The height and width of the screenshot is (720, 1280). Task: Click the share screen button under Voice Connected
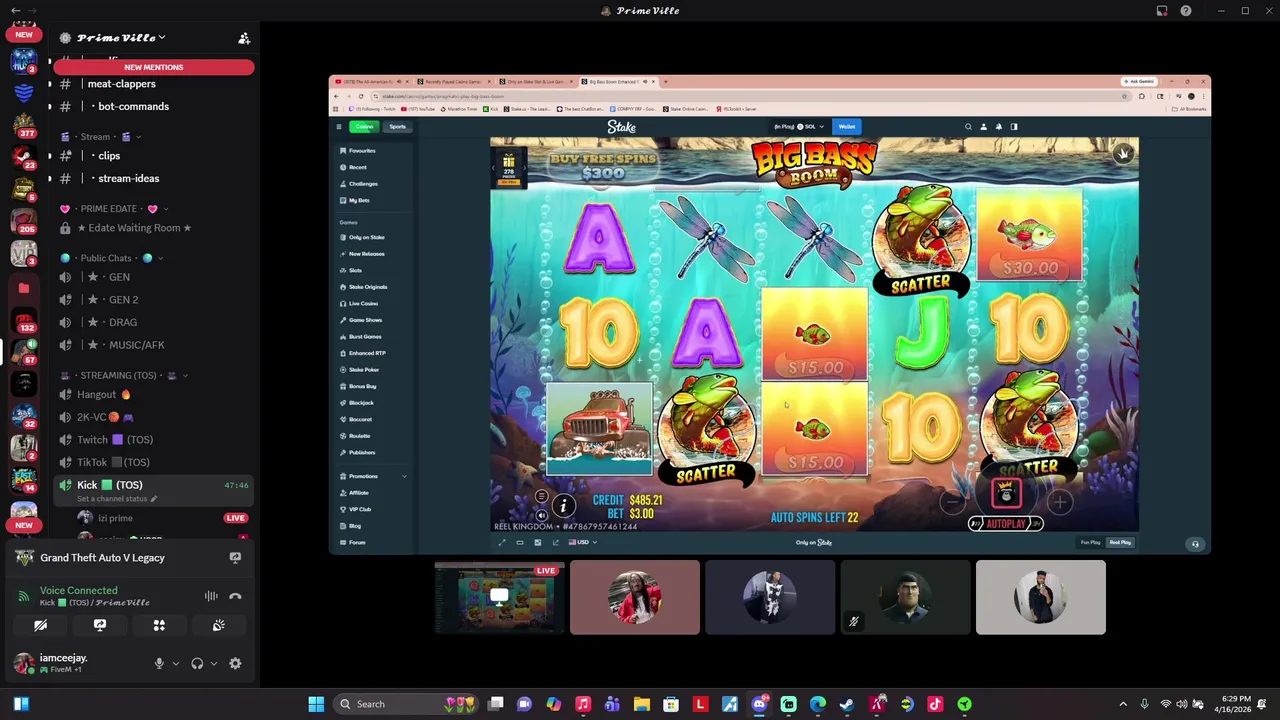coord(100,625)
